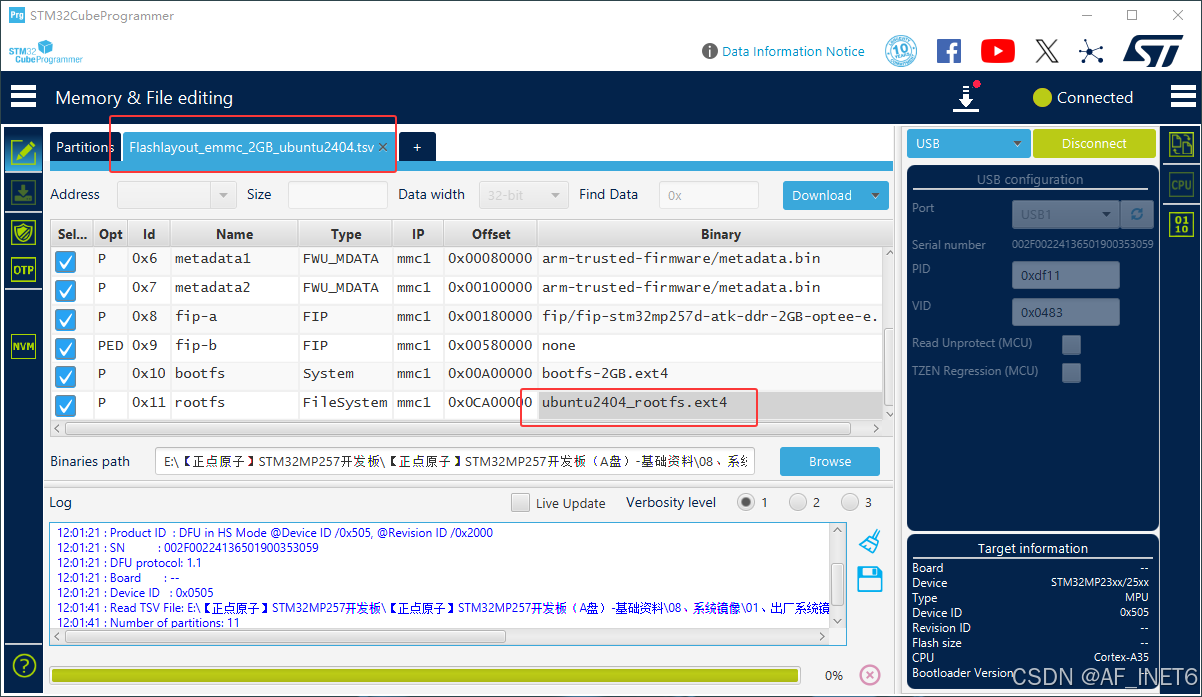Add a new tab with plus
Screen dimensions: 1202x697
point(417,147)
